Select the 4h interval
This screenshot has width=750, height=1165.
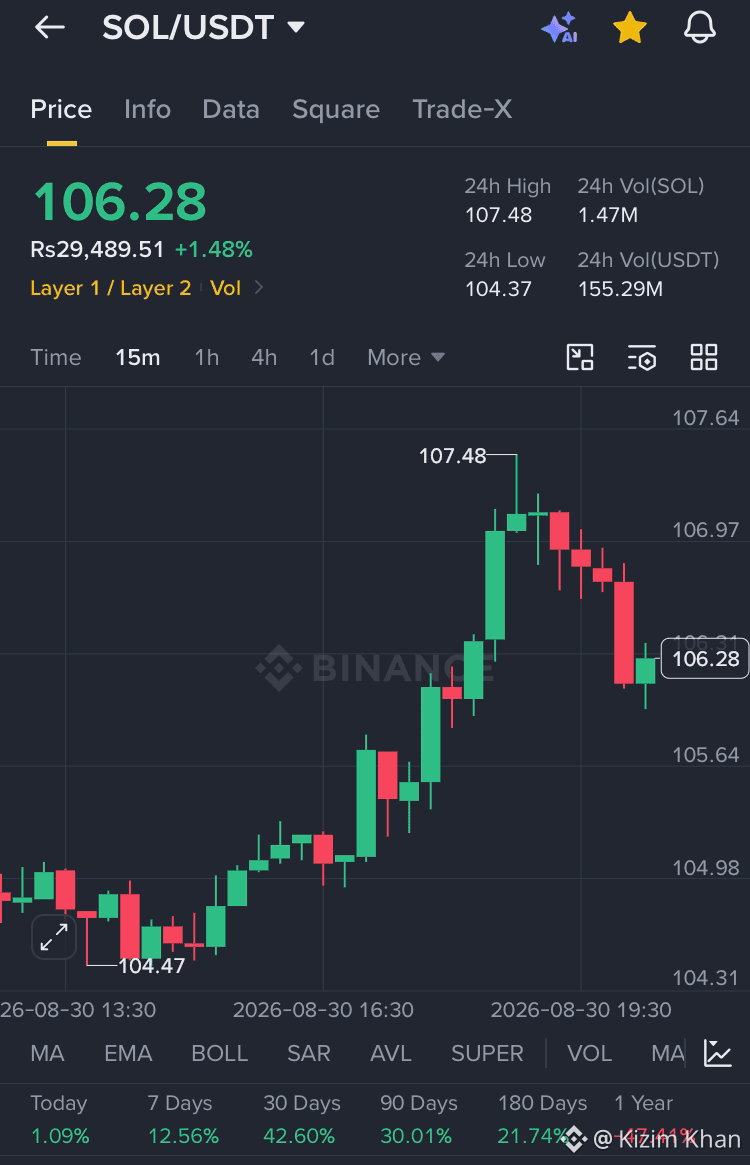[x=264, y=357]
